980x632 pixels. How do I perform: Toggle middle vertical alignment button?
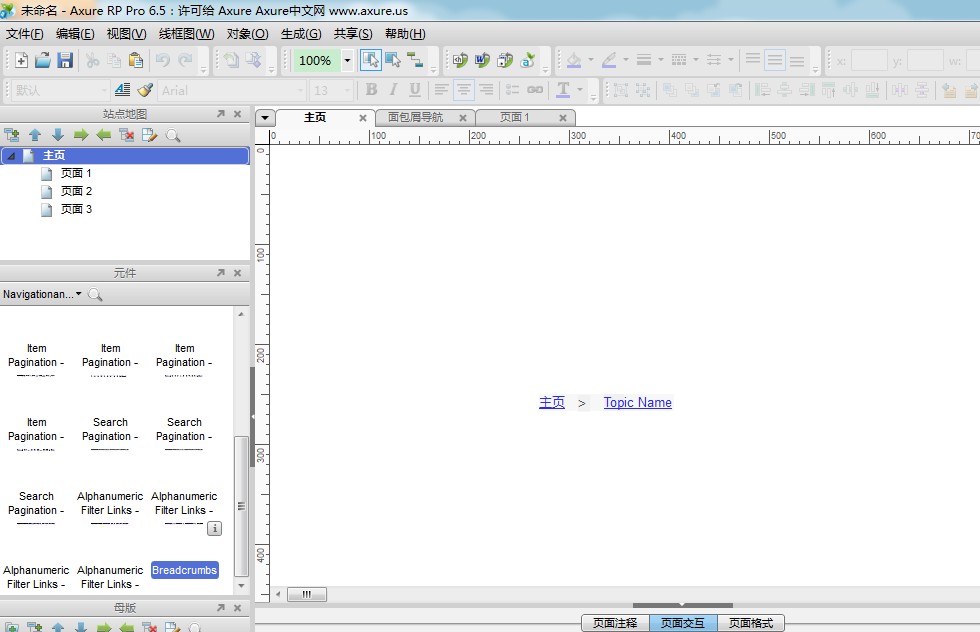(x=775, y=60)
